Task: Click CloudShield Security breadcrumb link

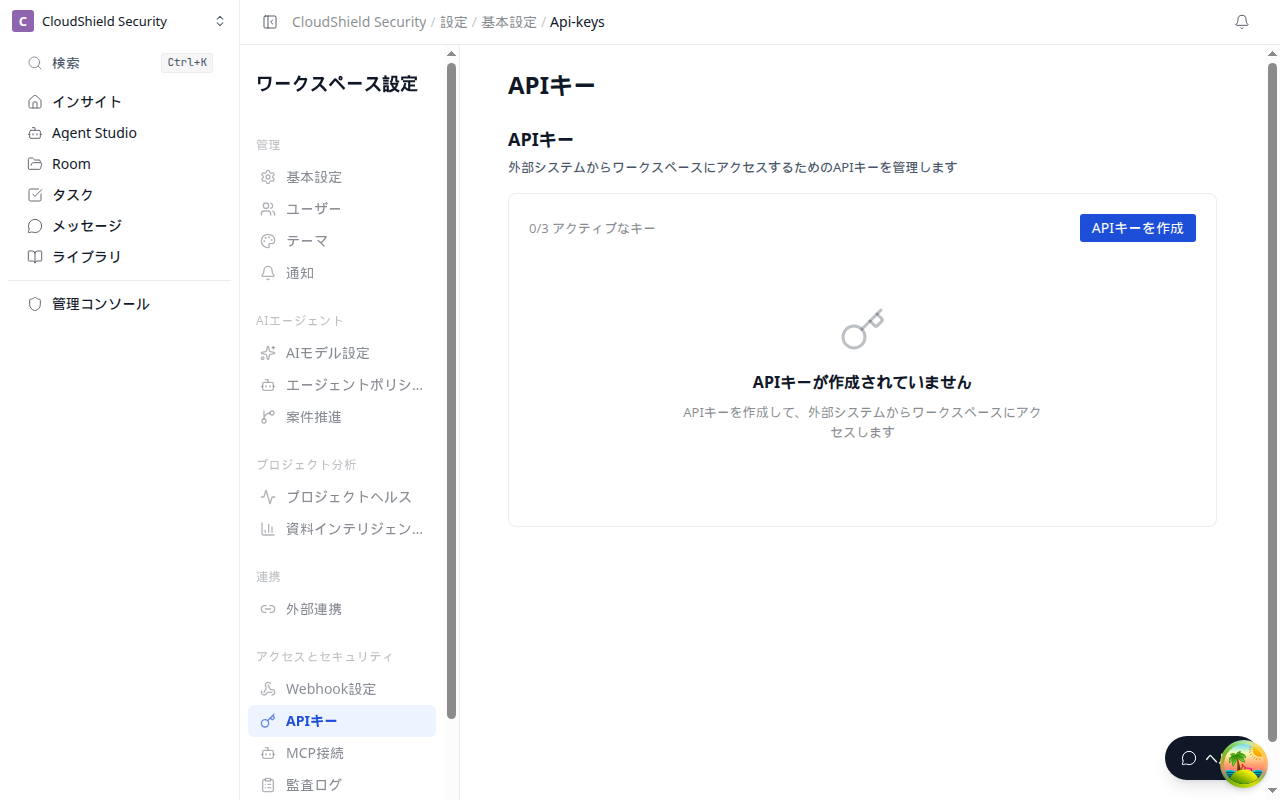Action: click(x=359, y=22)
